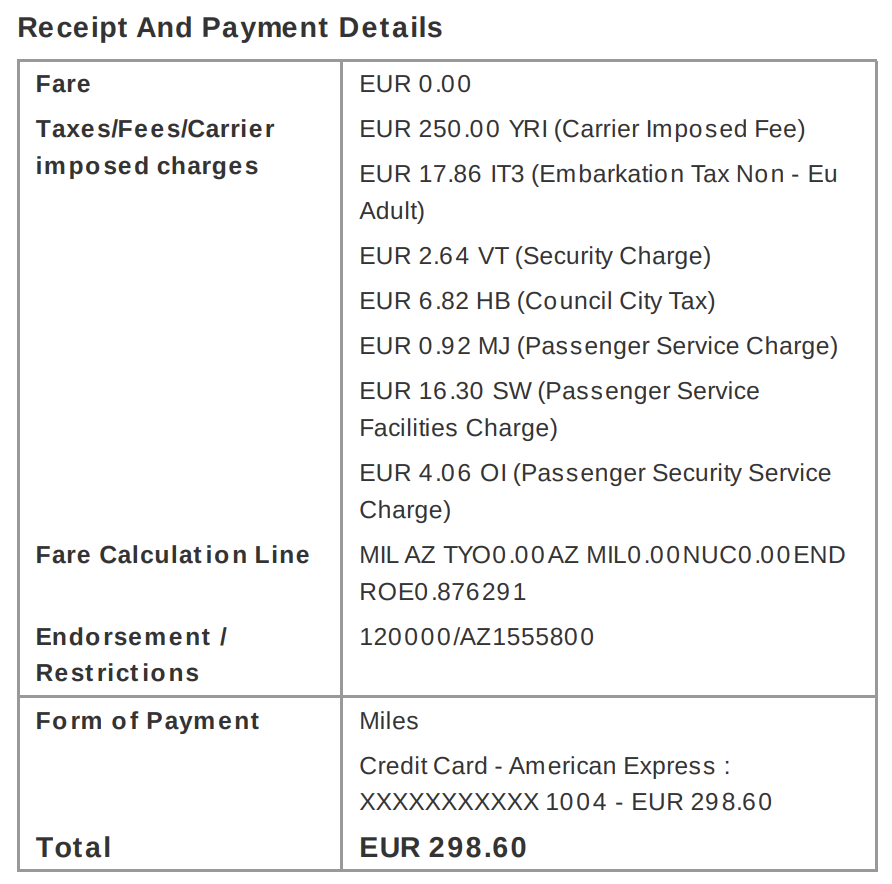Image resolution: width=892 pixels, height=884 pixels.
Task: Click the YRI Carrier Imposed Fee line
Action: pos(583,129)
